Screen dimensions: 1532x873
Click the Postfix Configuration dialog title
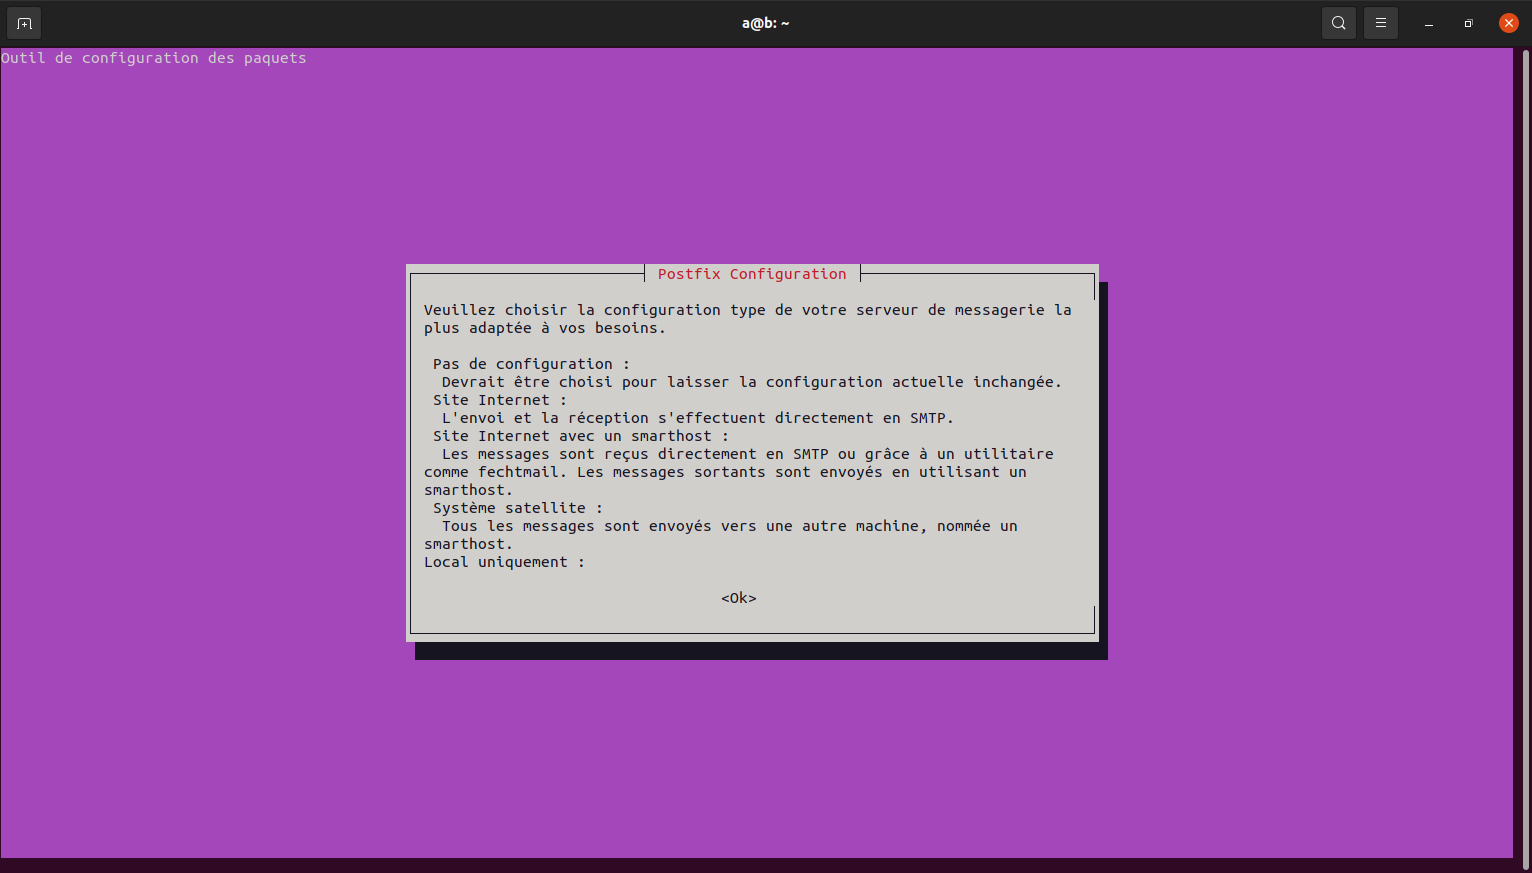[752, 274]
